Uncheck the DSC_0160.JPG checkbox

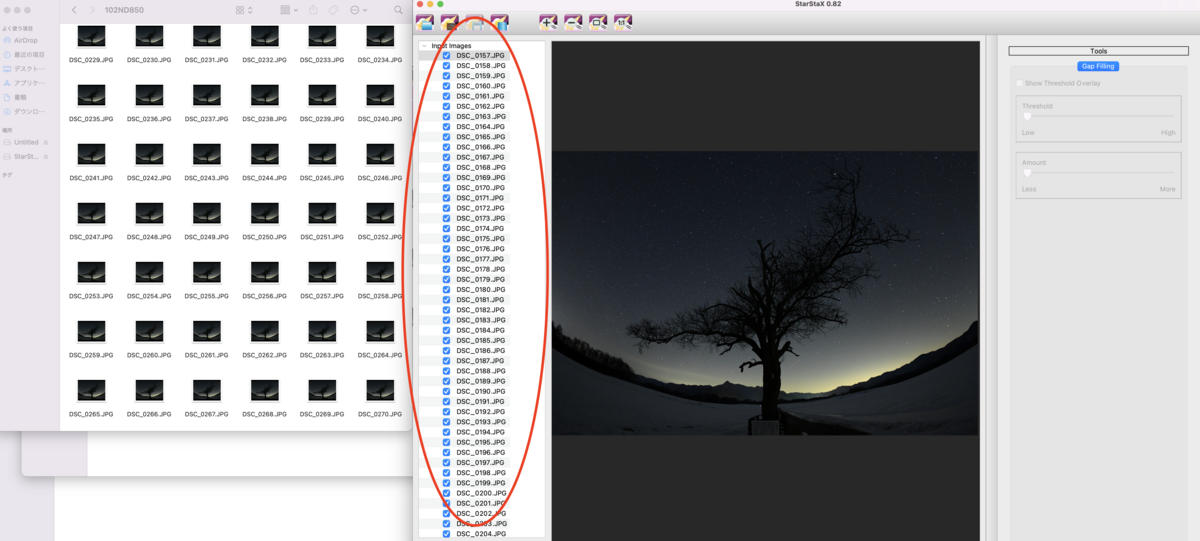[x=446, y=86]
